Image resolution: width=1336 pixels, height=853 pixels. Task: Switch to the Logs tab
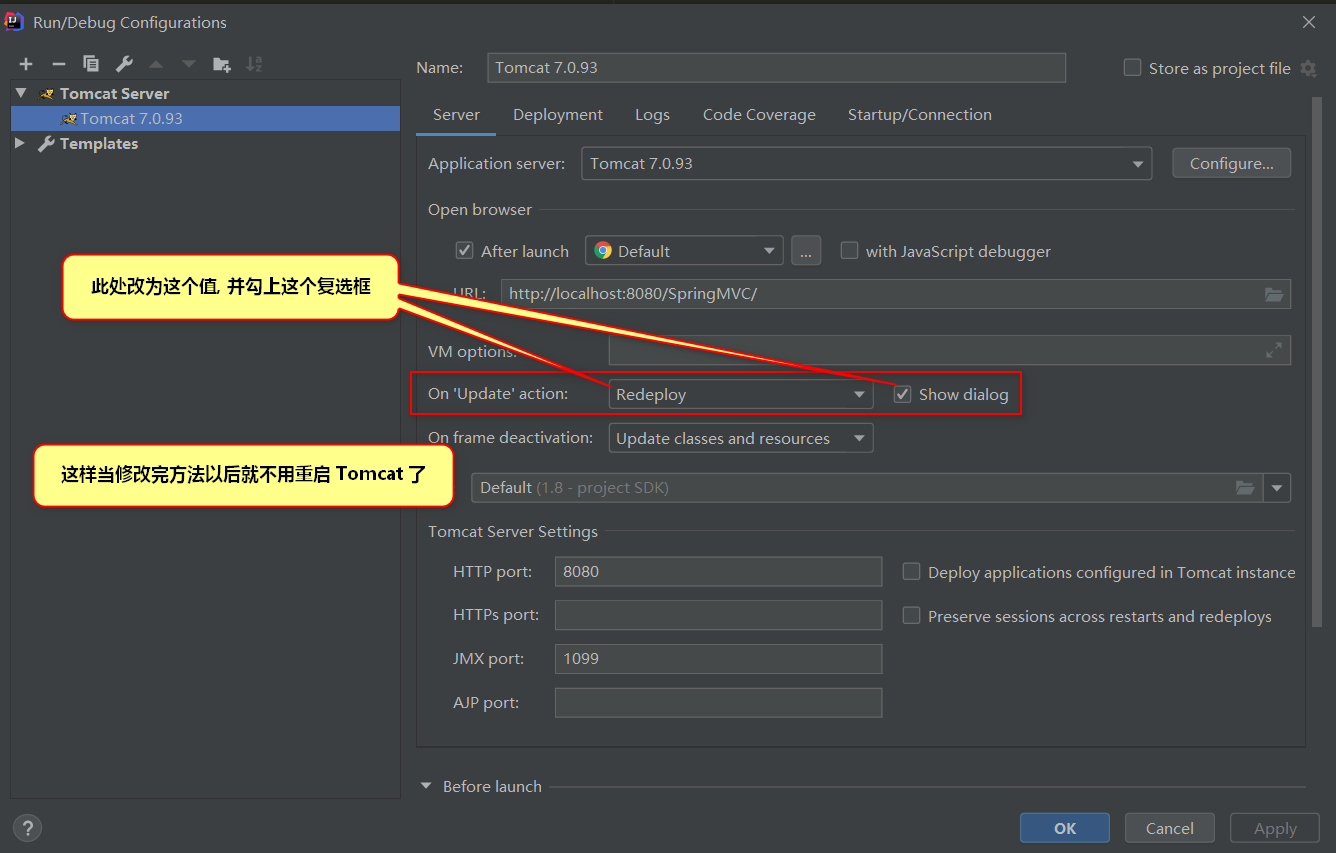pos(652,115)
